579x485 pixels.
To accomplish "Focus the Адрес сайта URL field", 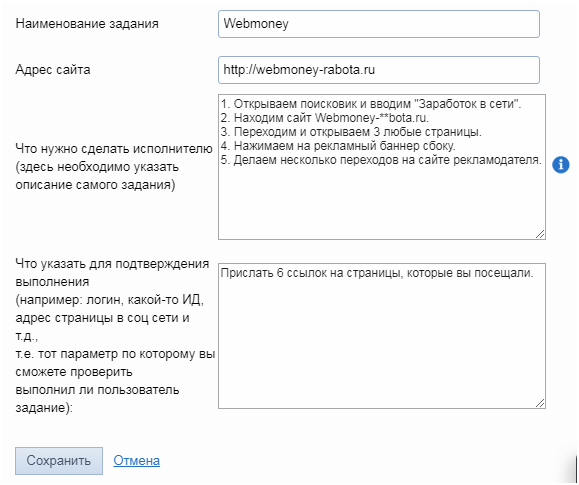I will tap(379, 70).
